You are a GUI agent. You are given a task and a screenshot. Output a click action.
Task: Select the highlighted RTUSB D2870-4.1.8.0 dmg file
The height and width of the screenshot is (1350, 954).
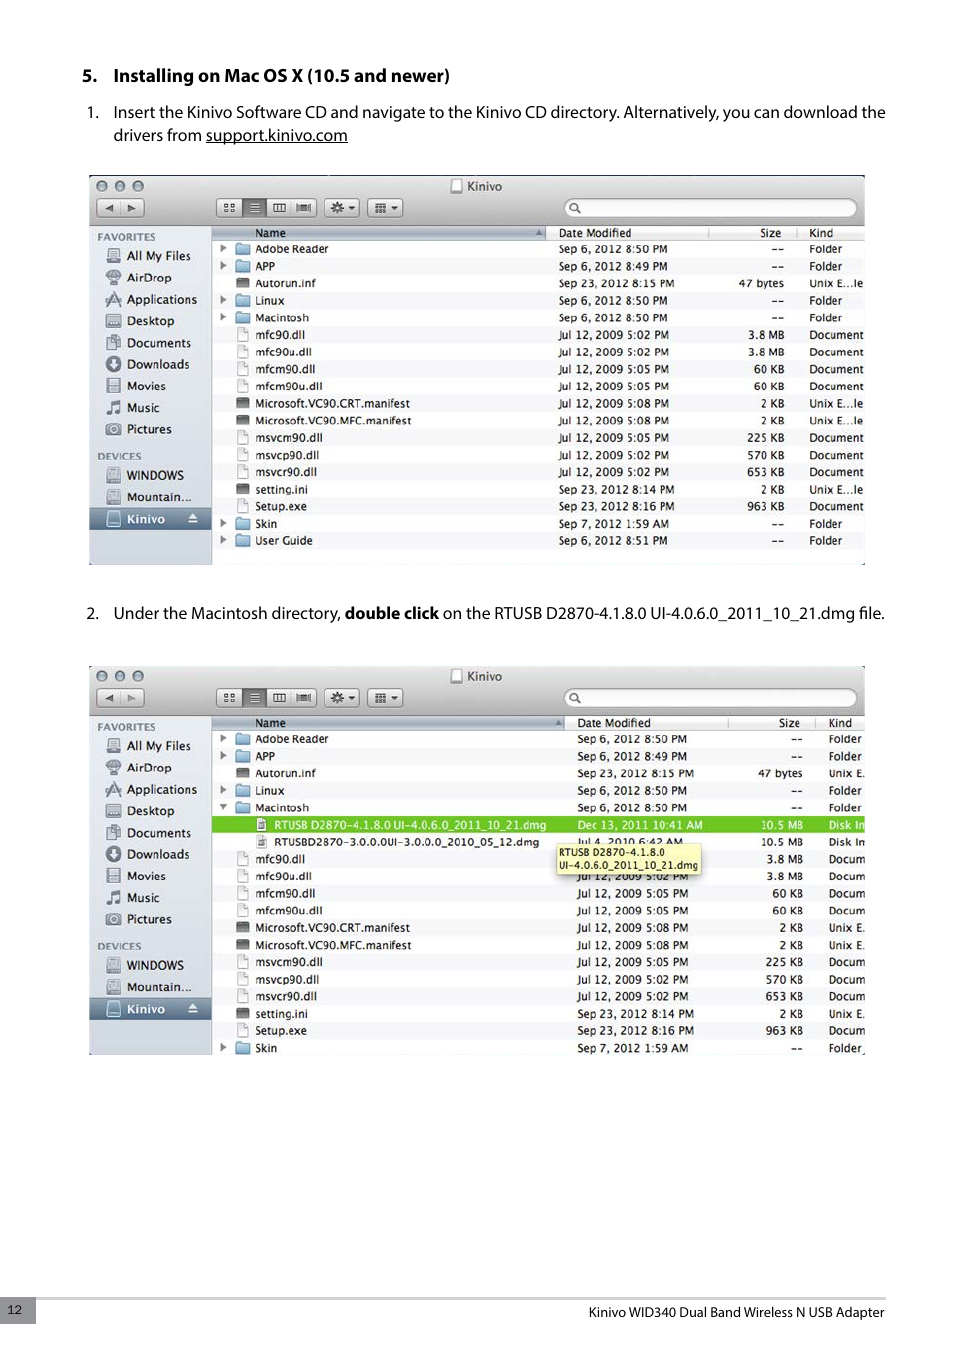(538, 825)
